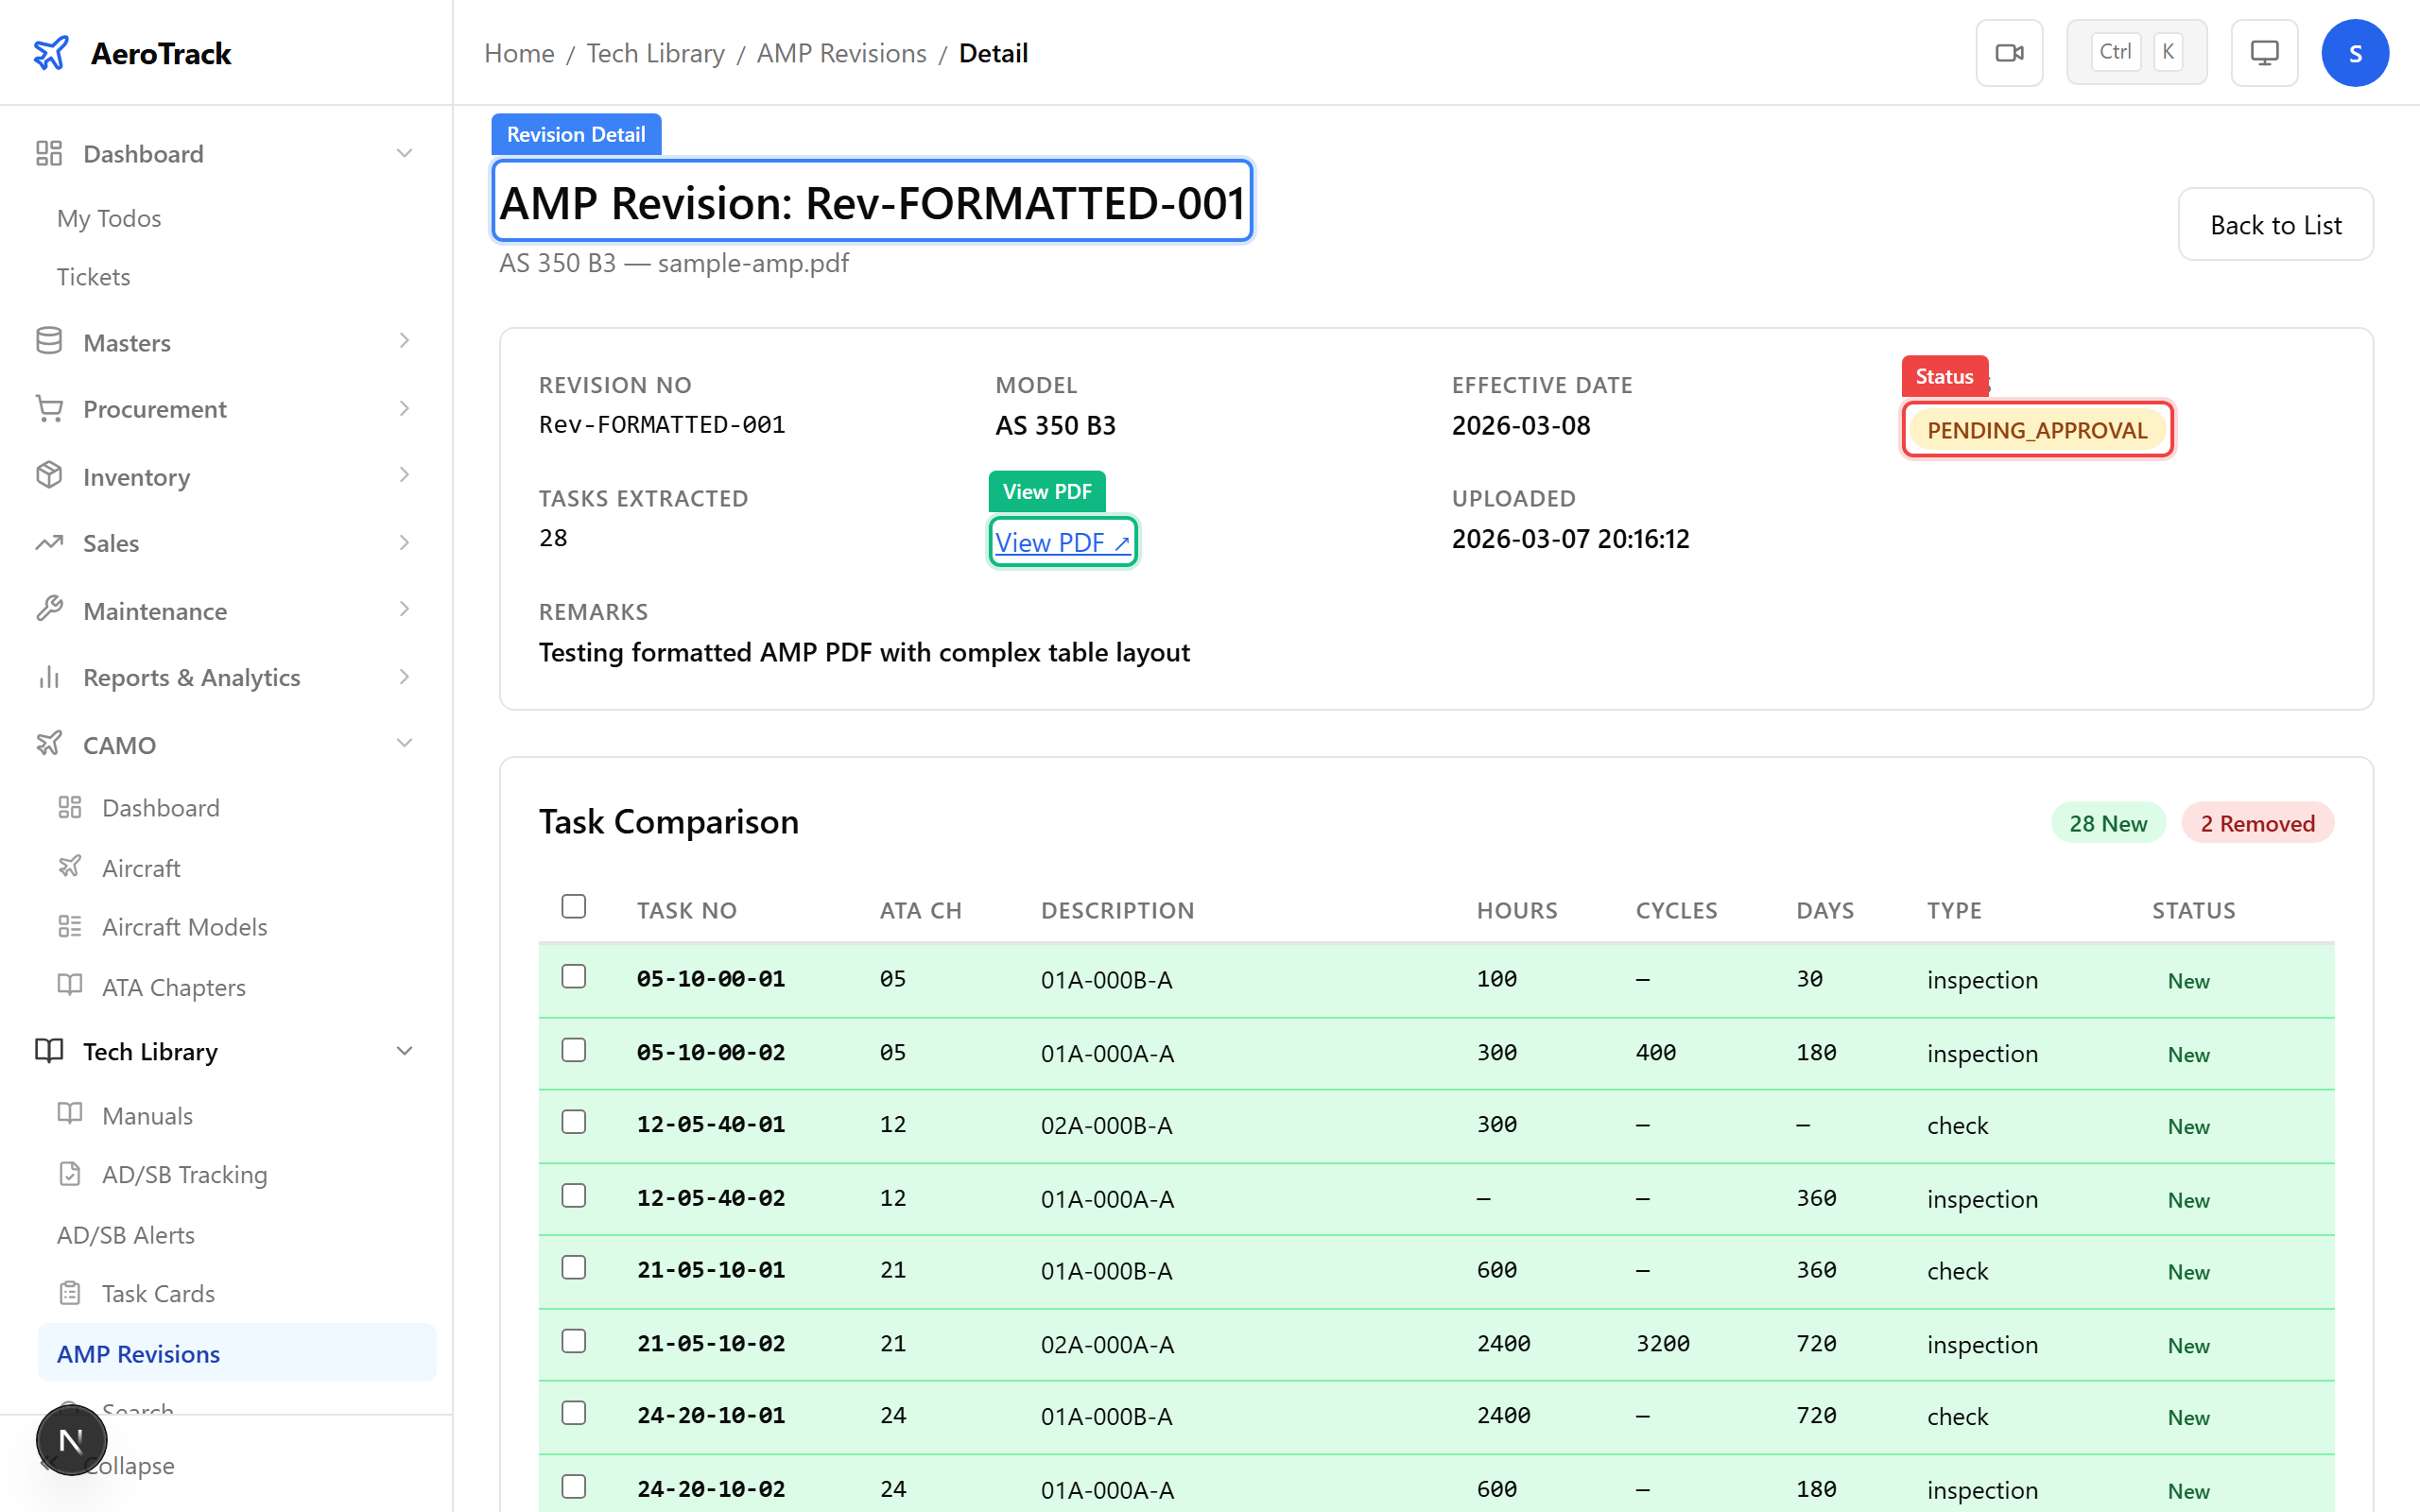Click the Procurement shopping cart icon
The height and width of the screenshot is (1512, 2420).
coord(49,408)
